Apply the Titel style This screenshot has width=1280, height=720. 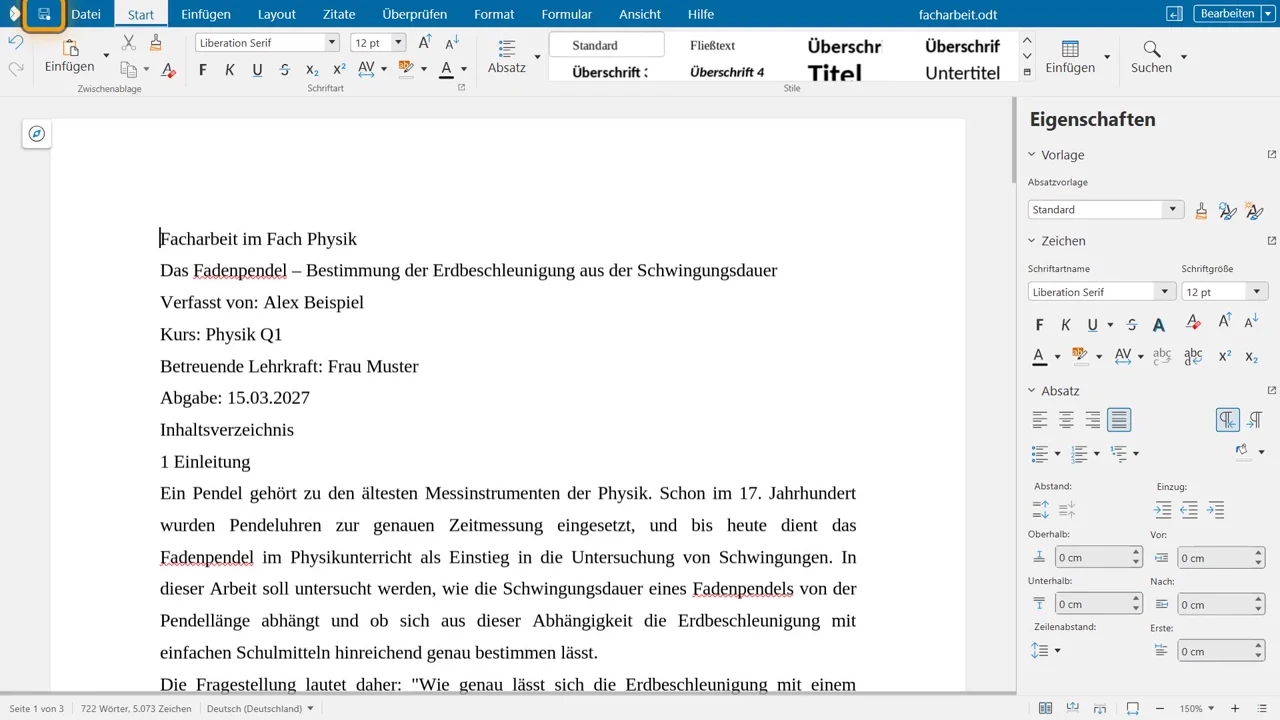[835, 73]
